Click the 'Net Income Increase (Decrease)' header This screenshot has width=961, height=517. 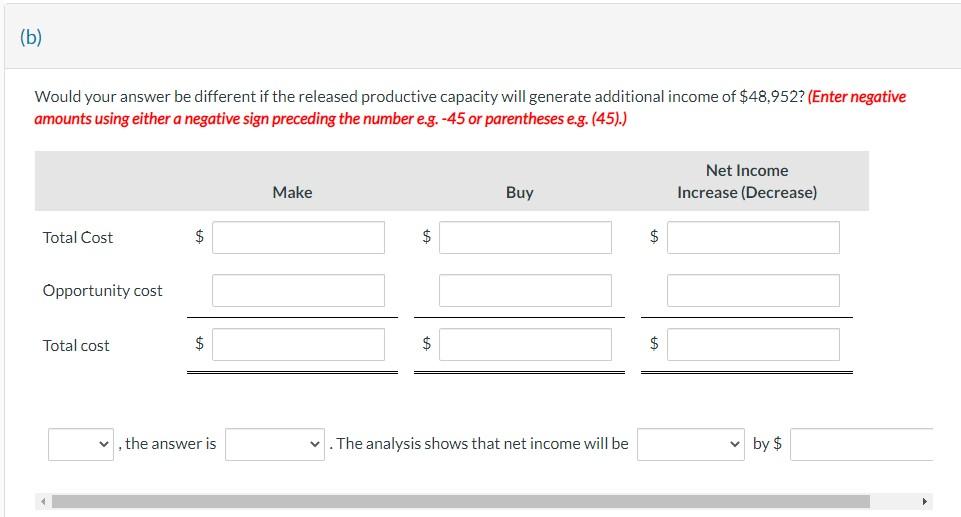coord(747,181)
